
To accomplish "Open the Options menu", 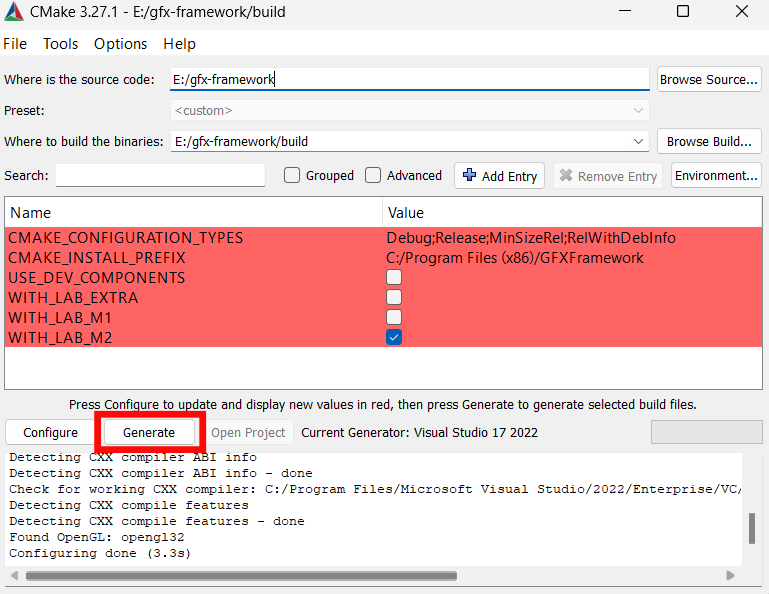I will coord(121,44).
